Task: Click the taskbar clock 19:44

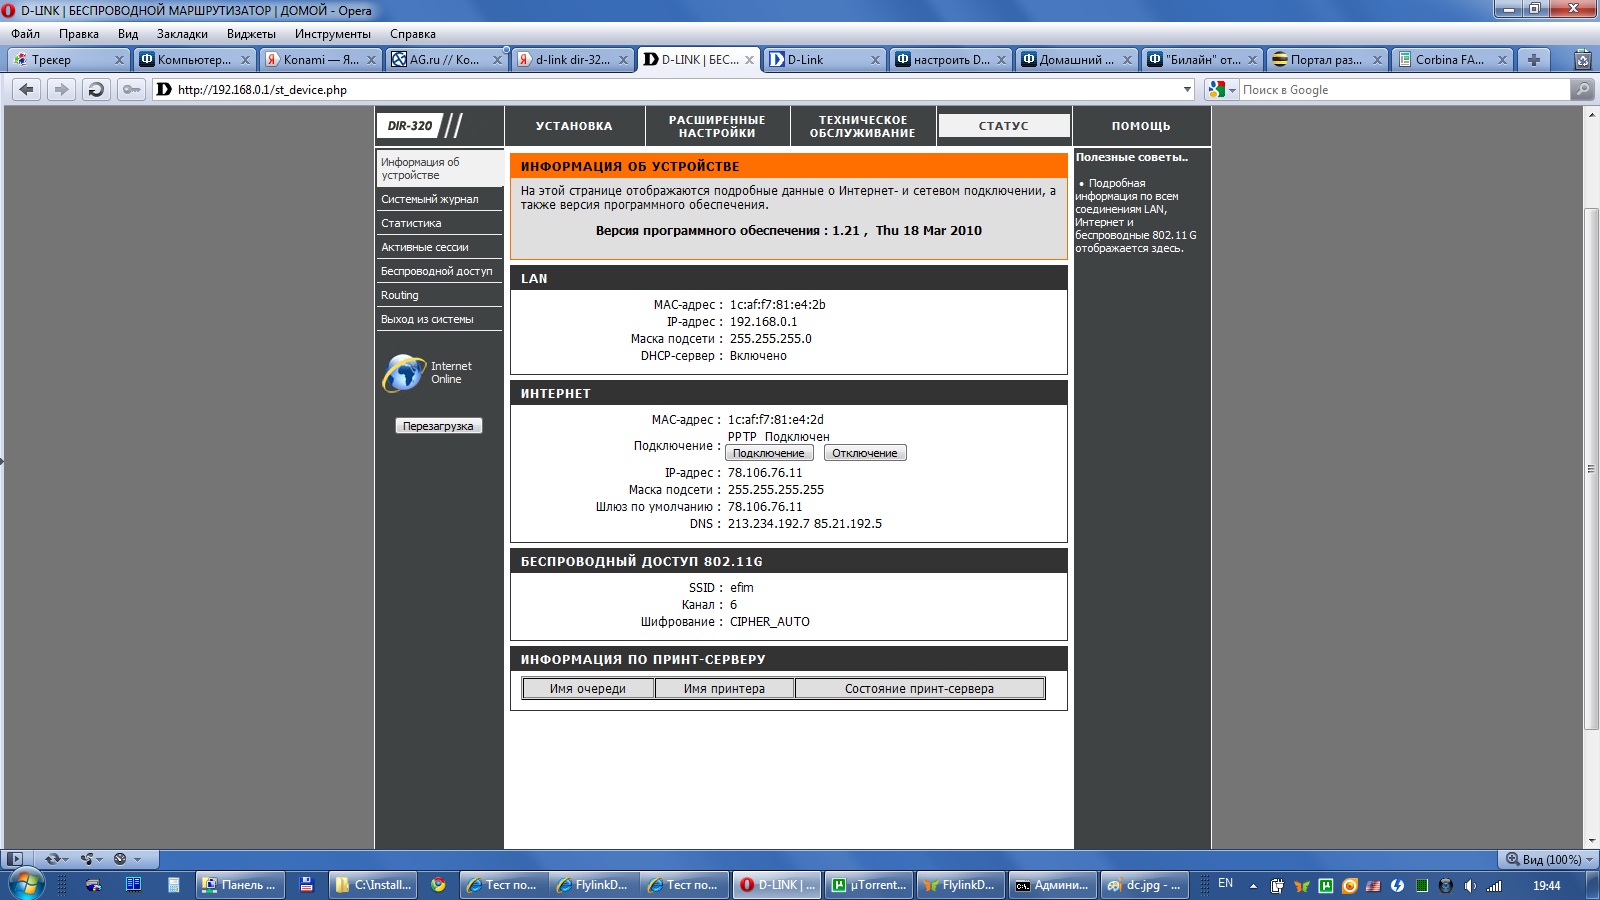Action: pyautogui.click(x=1546, y=886)
